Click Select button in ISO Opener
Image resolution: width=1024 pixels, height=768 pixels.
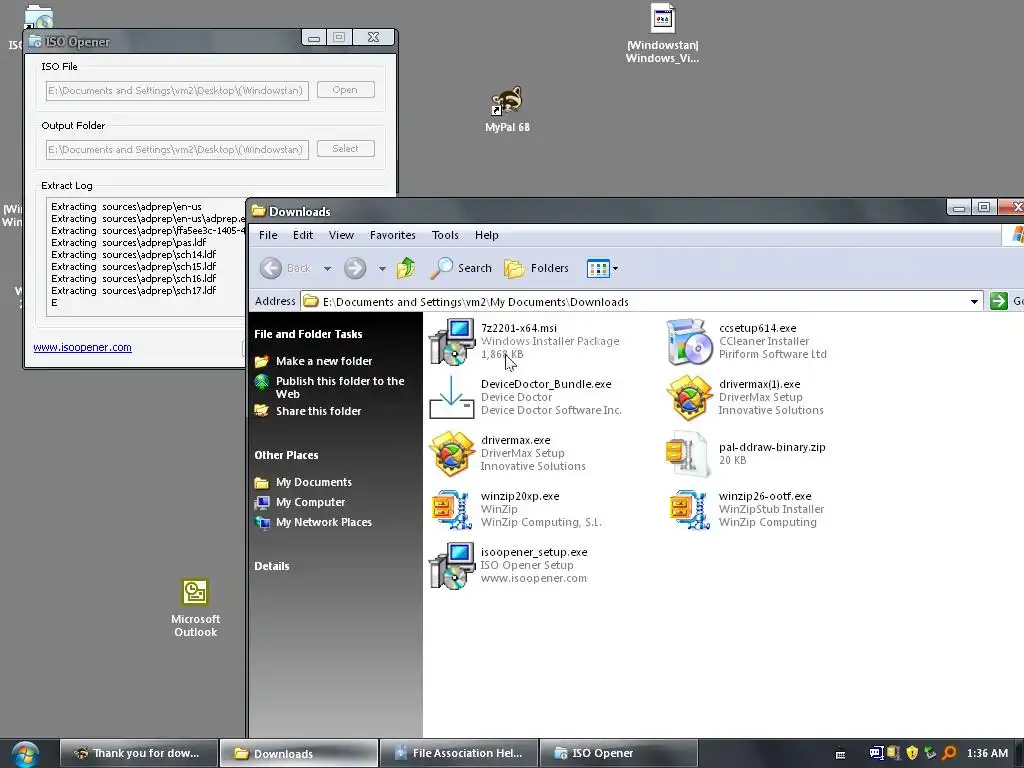coord(345,149)
